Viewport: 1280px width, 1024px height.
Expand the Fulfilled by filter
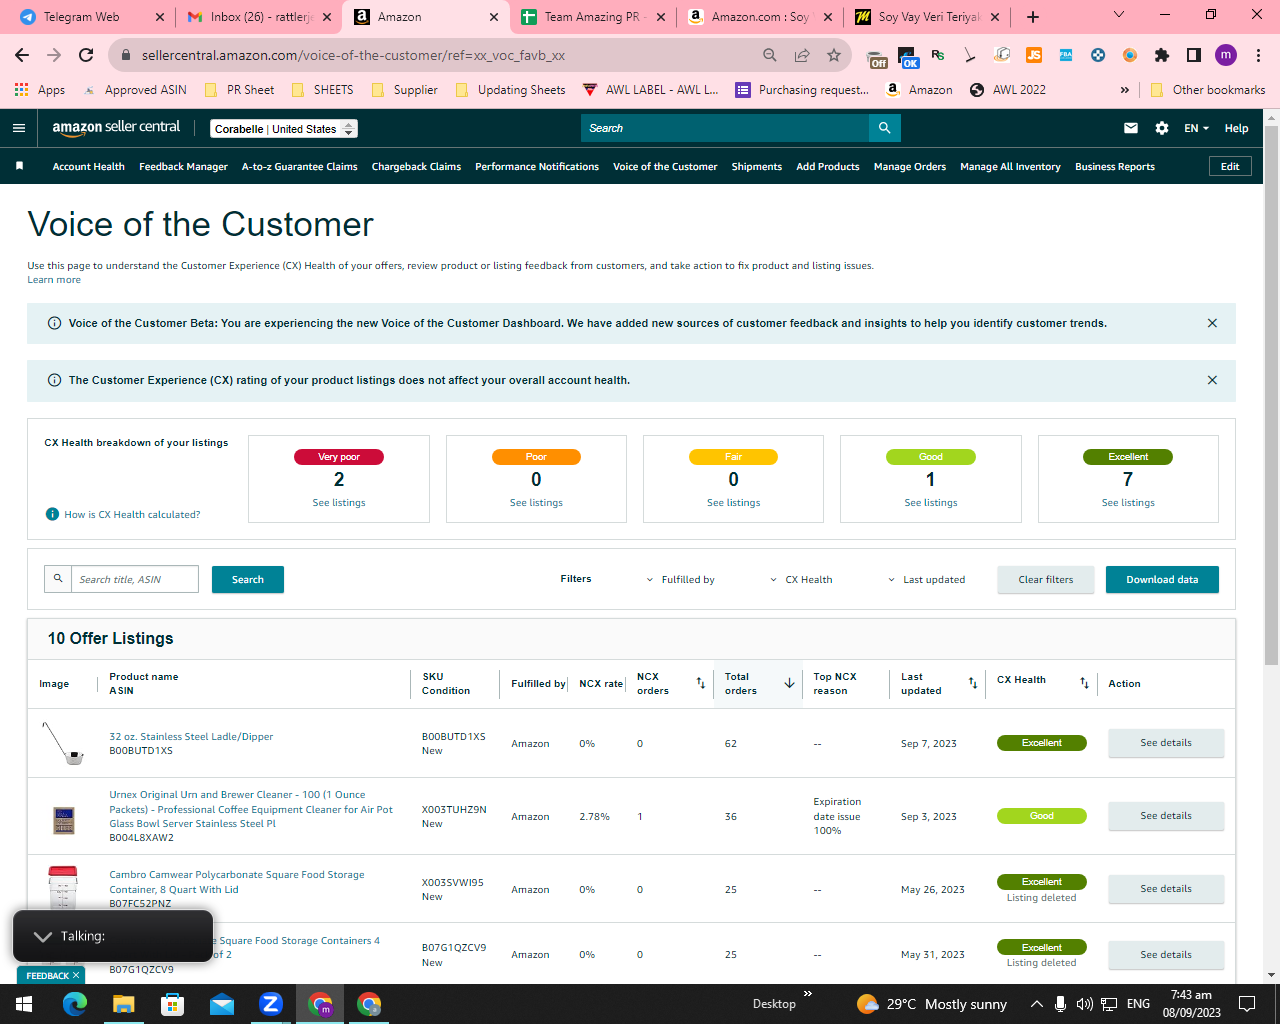click(680, 579)
